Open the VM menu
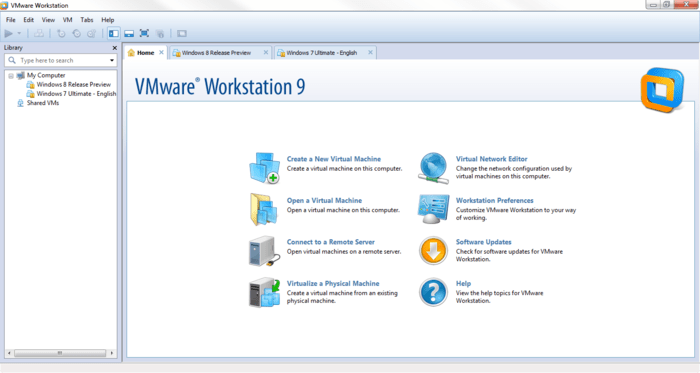 [x=67, y=20]
